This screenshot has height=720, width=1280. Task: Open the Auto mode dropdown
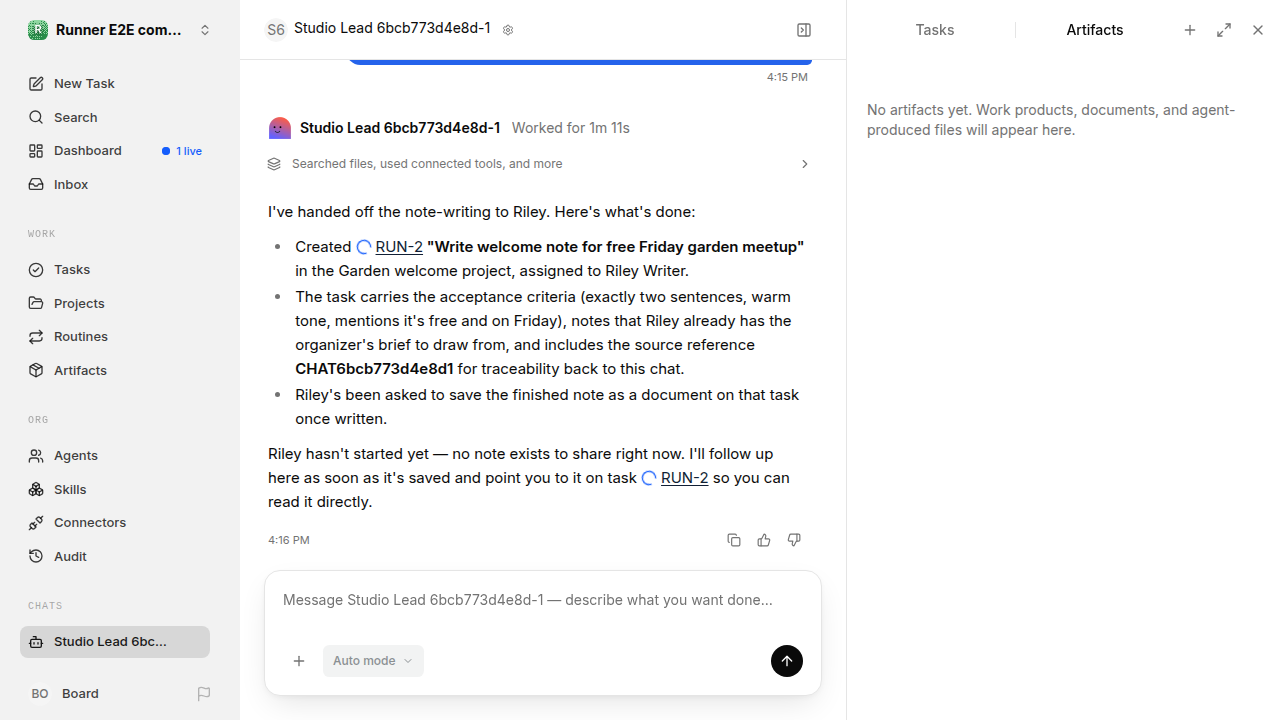point(373,661)
